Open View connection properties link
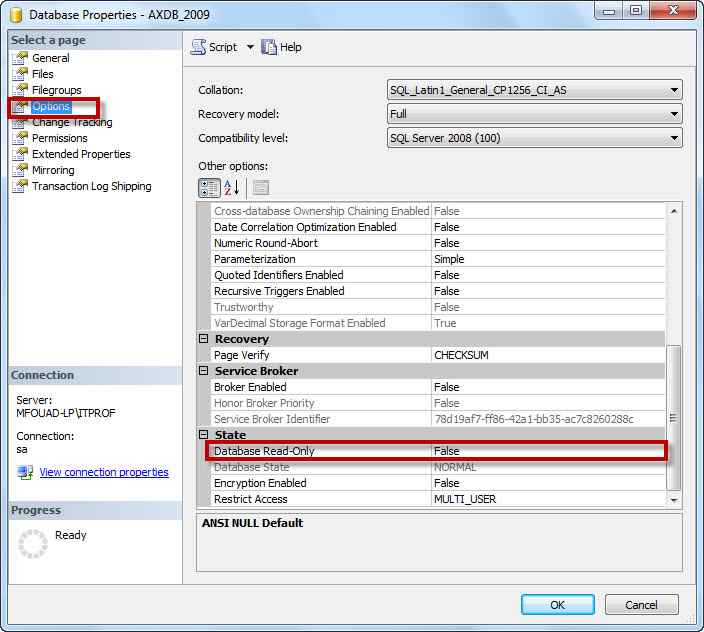 104,472
